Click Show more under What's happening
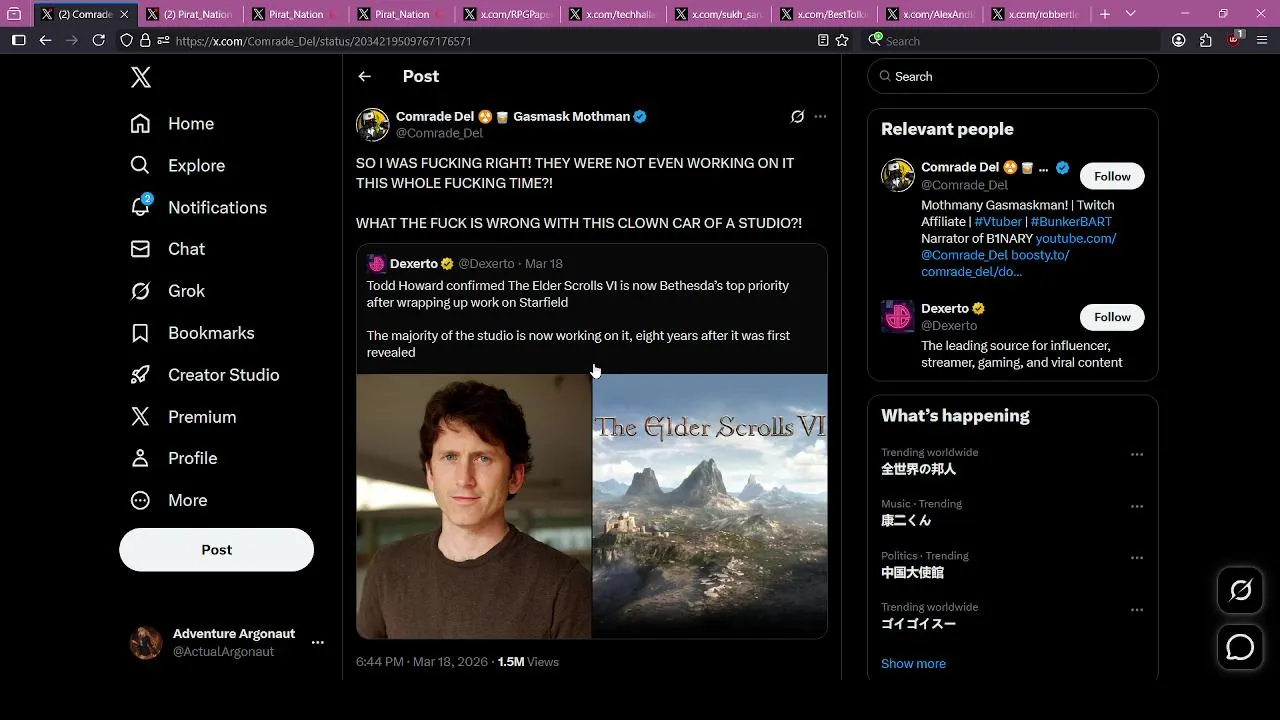 tap(913, 664)
